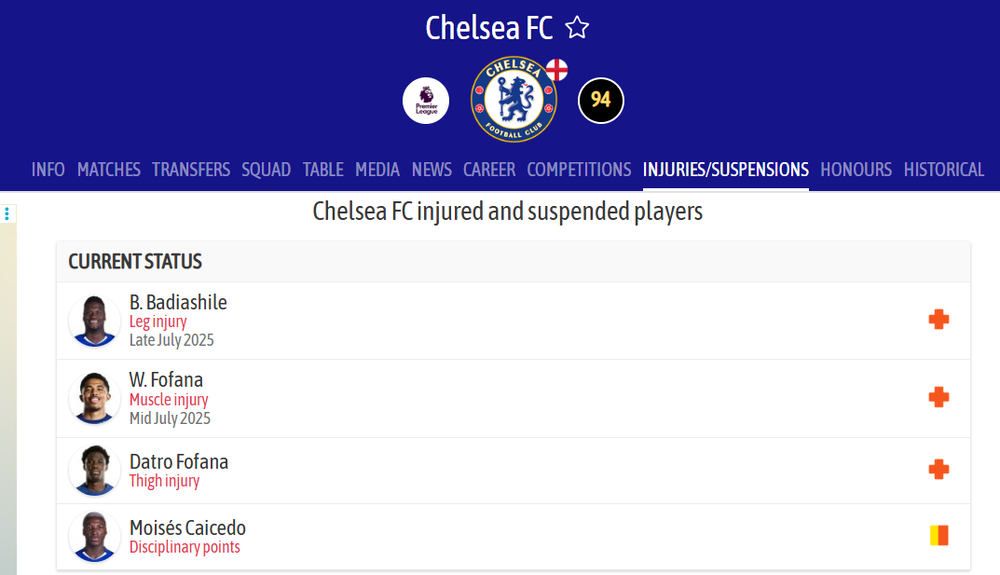Viewport: 1000px width, 575px height.
Task: Open B. Badiashile's player page link
Action: click(178, 302)
